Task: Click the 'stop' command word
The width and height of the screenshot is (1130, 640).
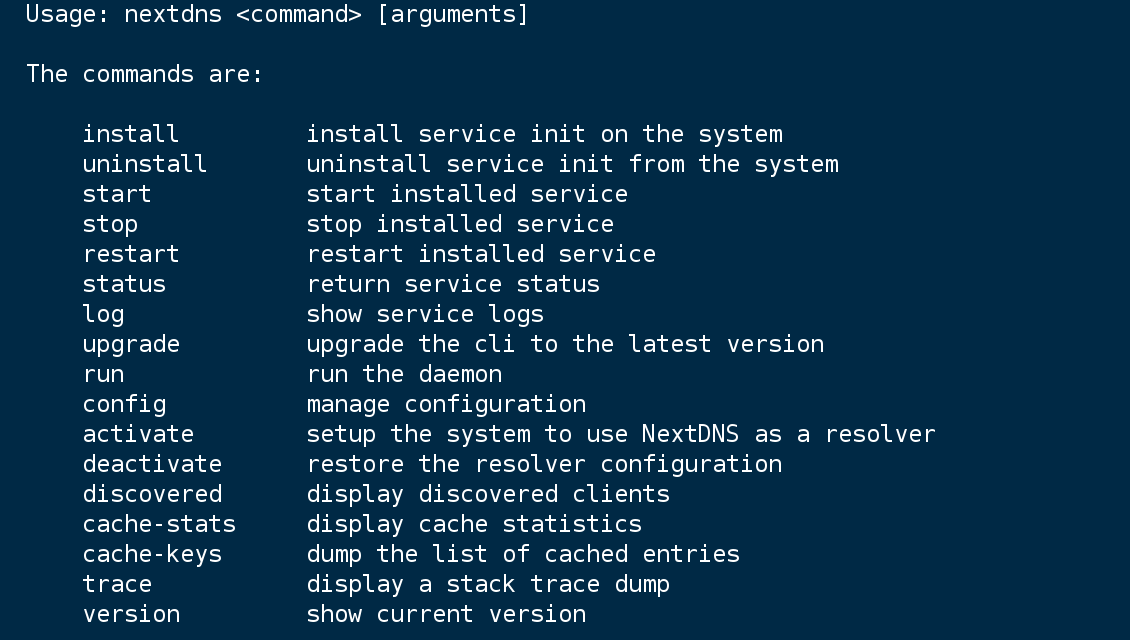Action: [x=110, y=224]
